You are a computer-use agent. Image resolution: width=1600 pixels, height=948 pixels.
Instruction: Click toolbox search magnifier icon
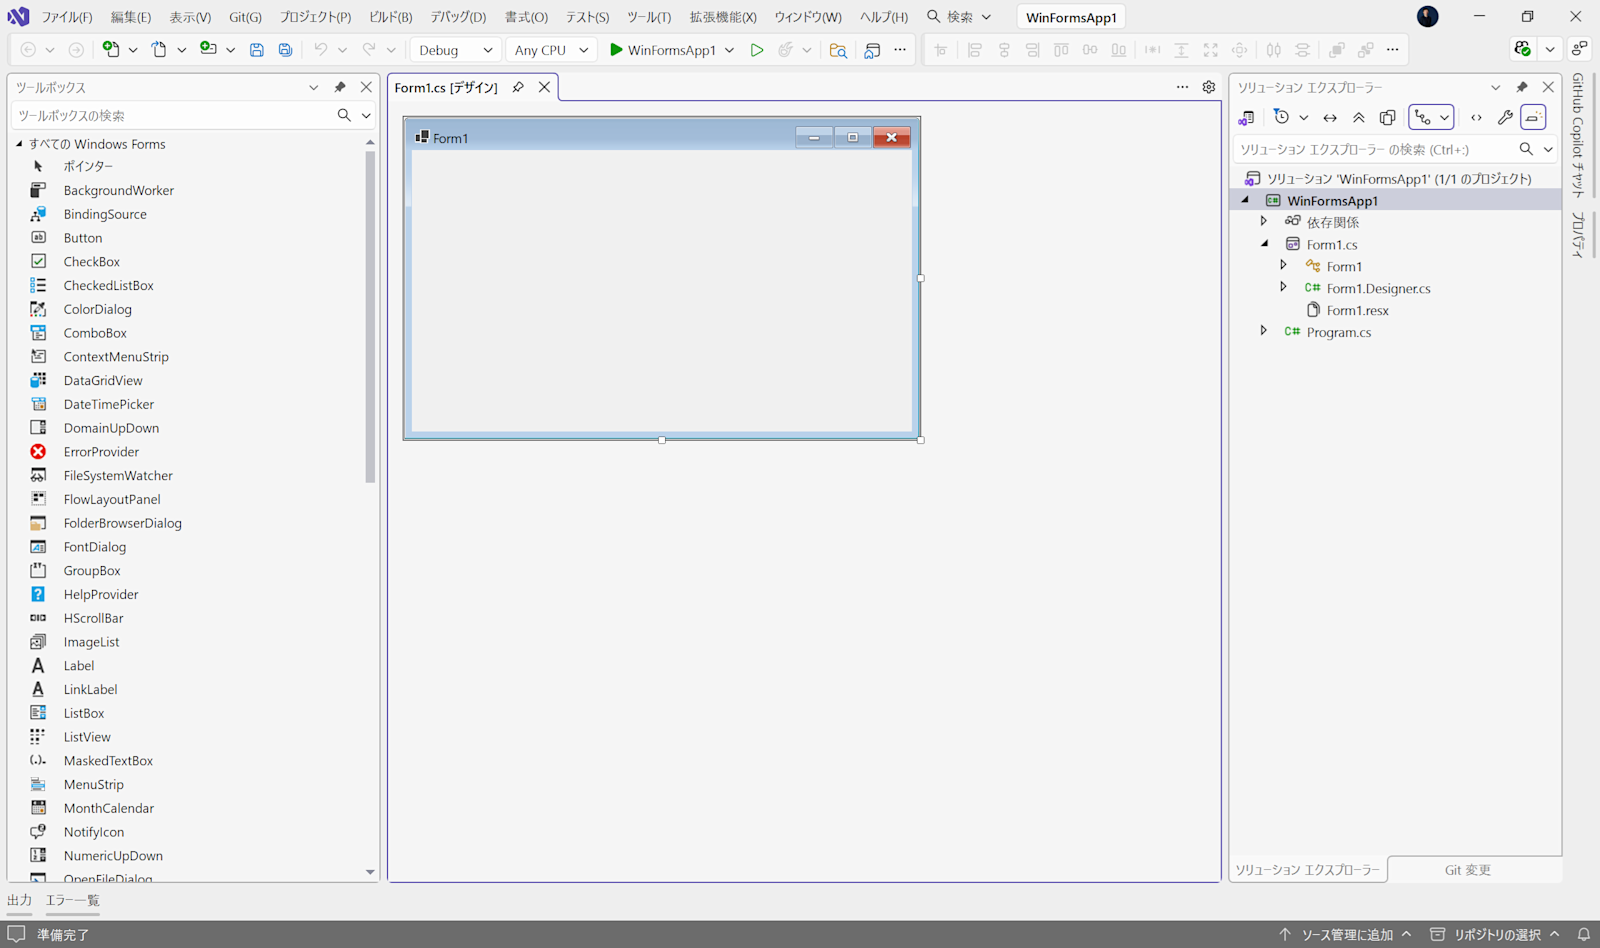coord(344,115)
